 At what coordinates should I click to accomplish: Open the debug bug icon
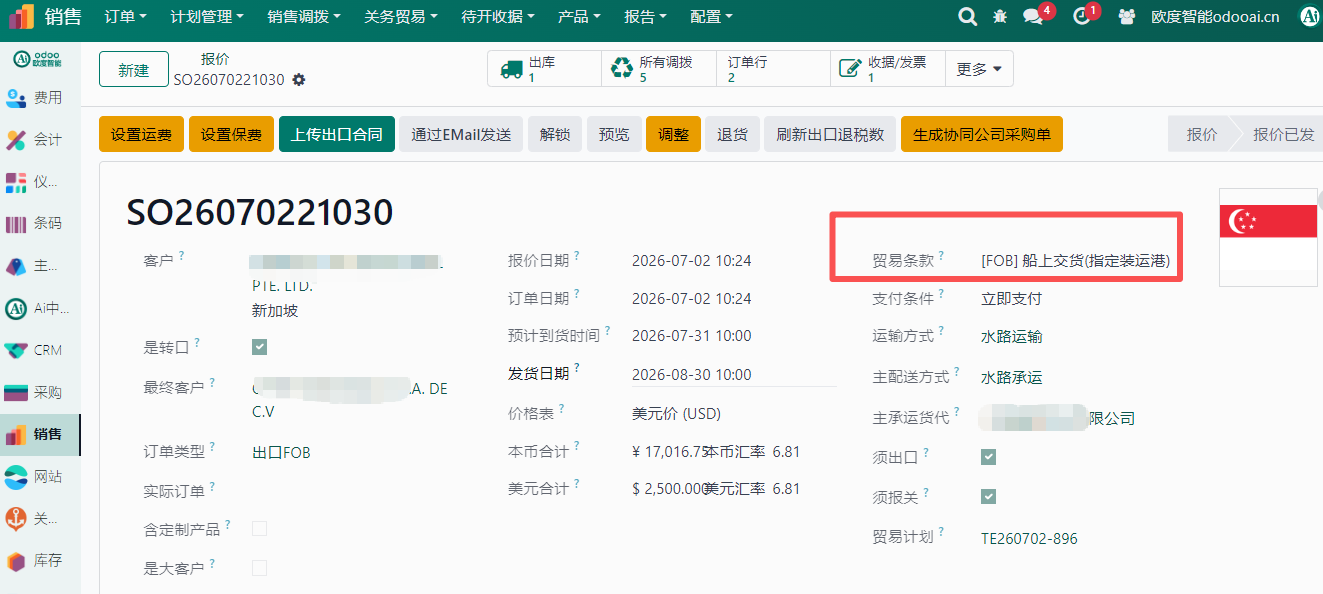pyautogui.click(x=1000, y=16)
